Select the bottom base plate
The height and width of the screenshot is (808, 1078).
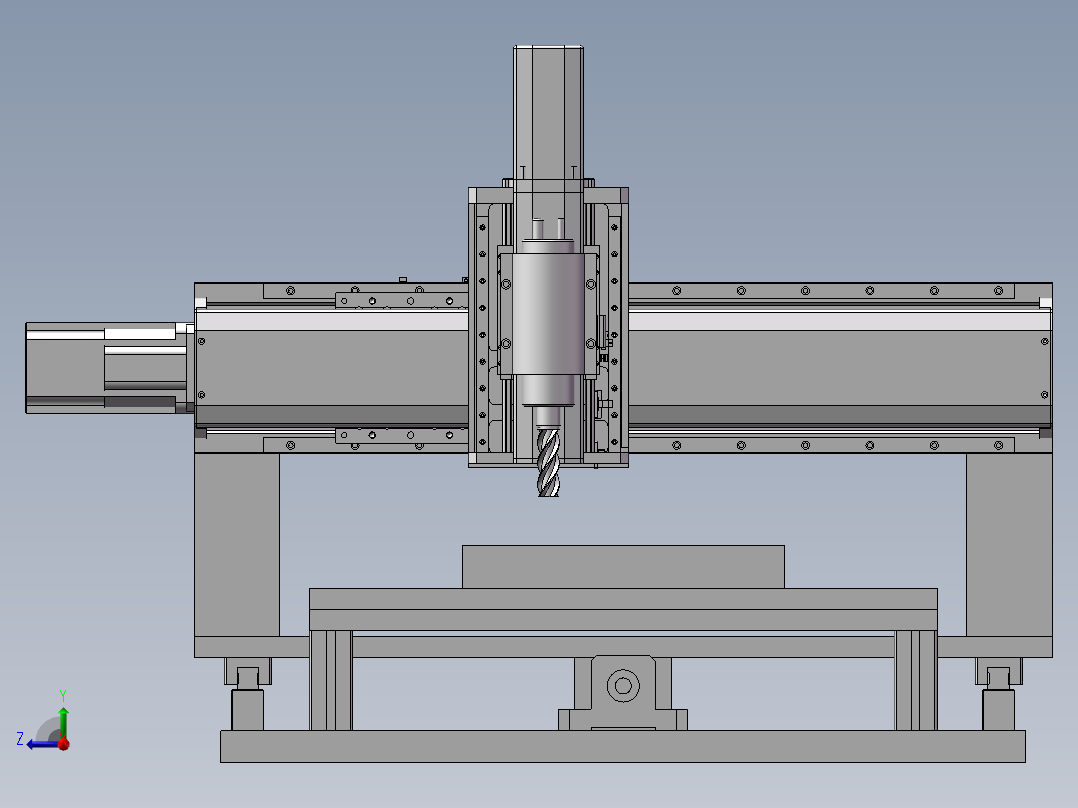click(623, 746)
